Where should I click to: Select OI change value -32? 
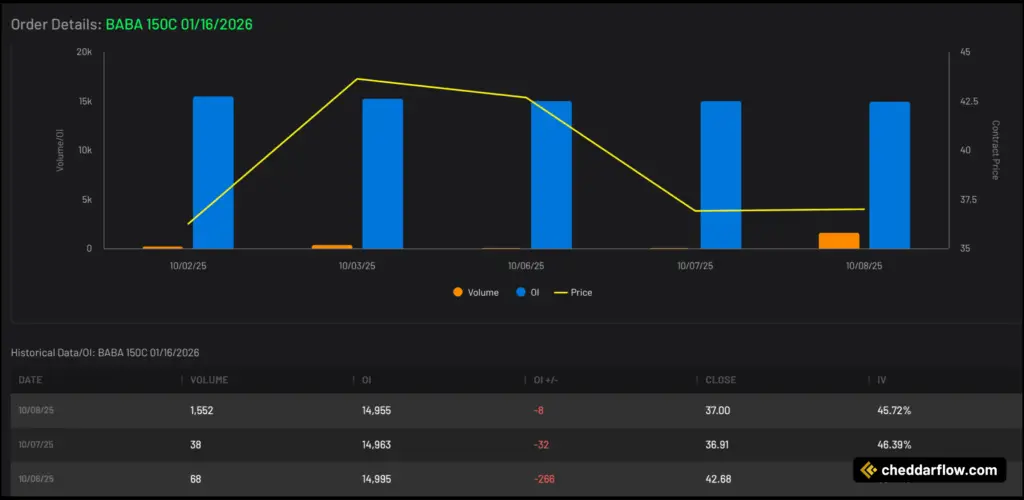[x=541, y=445]
